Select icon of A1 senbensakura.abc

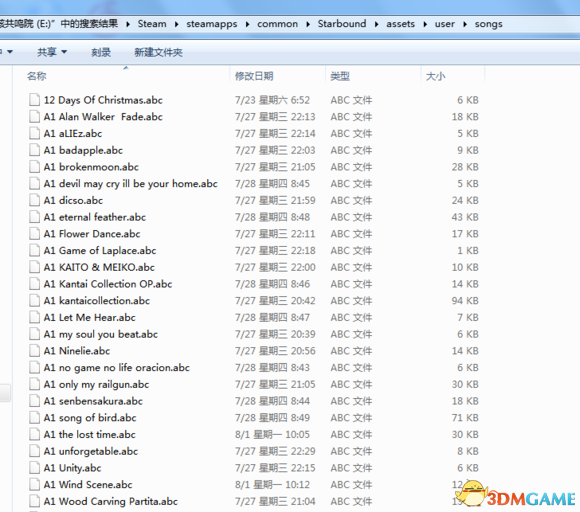tap(34, 401)
